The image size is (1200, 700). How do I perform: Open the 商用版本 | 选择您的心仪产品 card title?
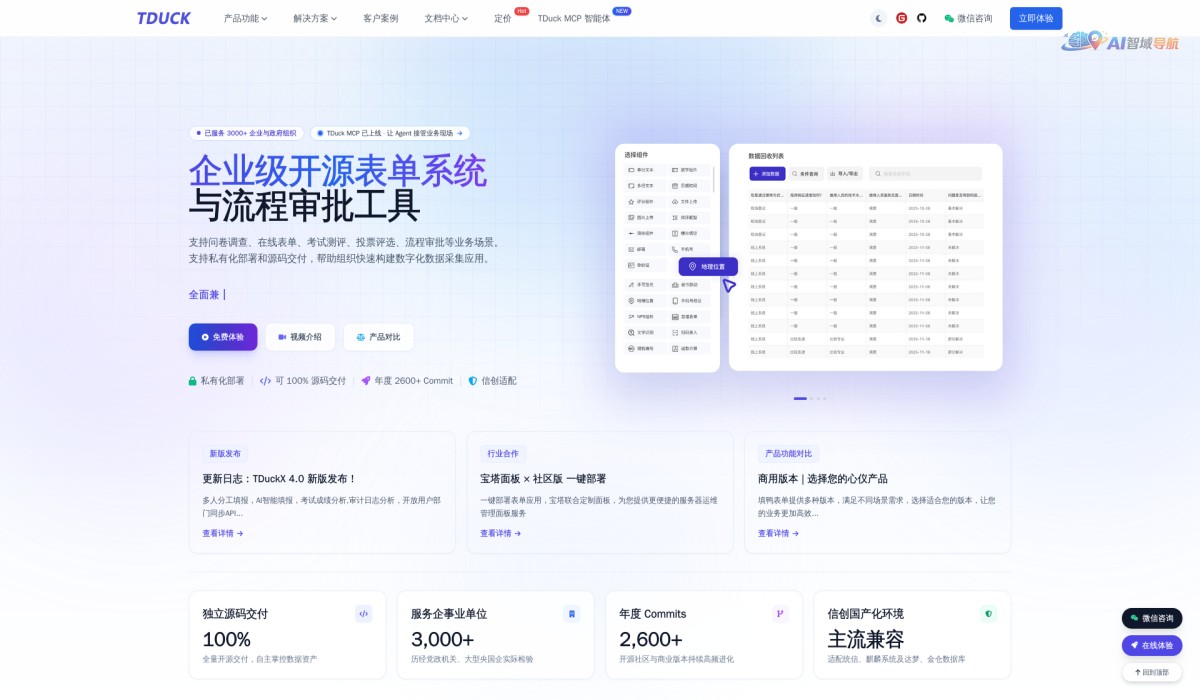[823, 479]
